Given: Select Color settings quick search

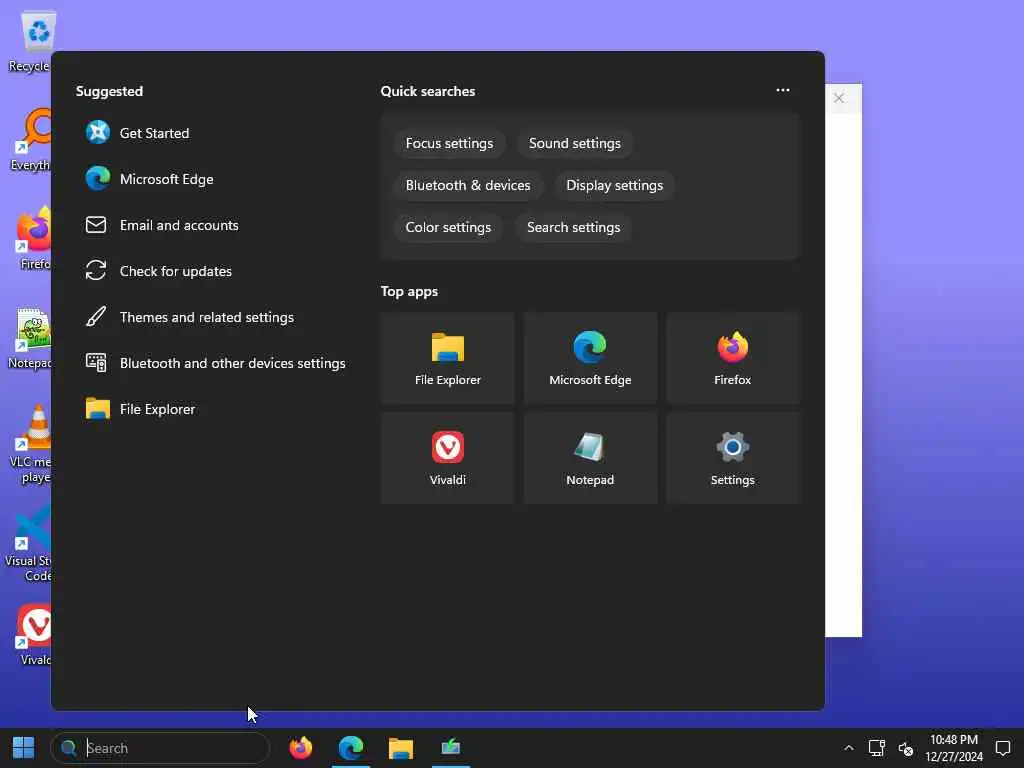Looking at the screenshot, I should pyautogui.click(x=448, y=227).
